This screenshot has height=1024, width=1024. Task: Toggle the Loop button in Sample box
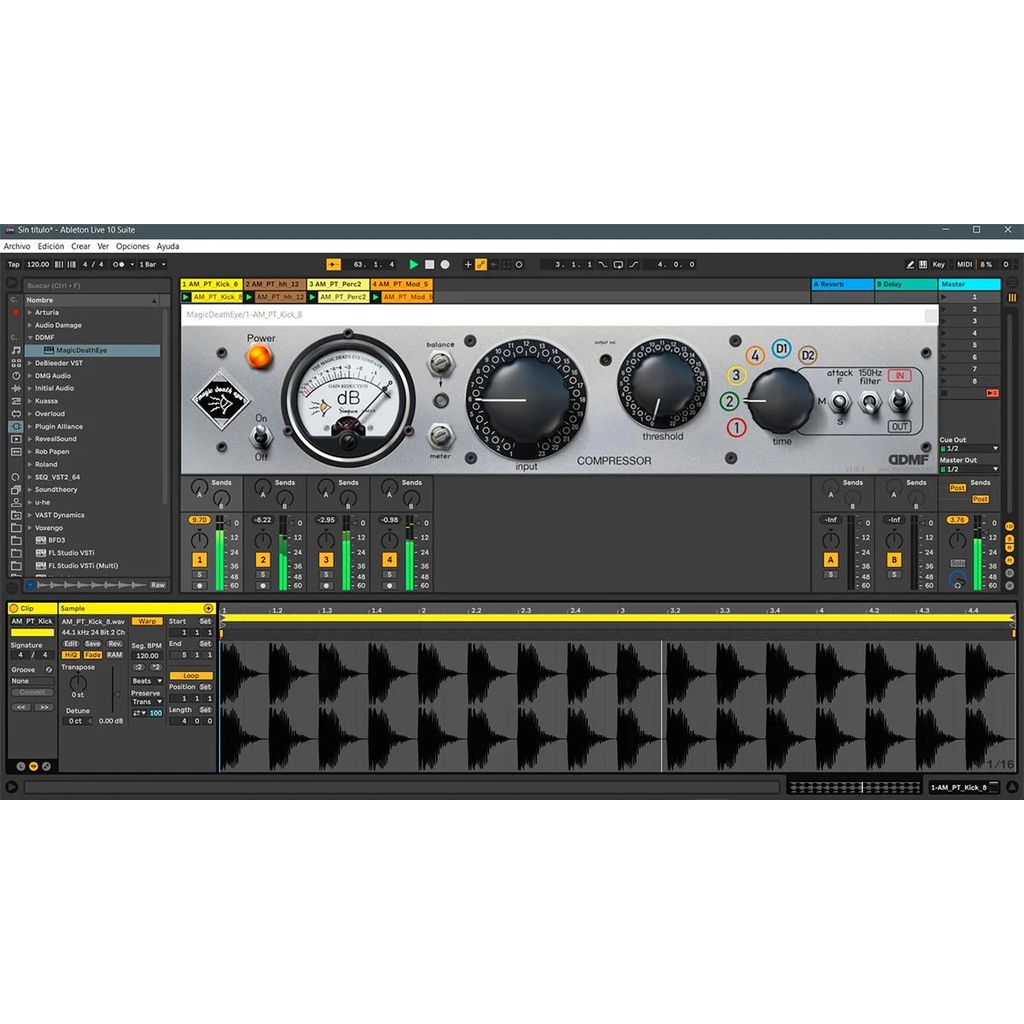point(191,675)
